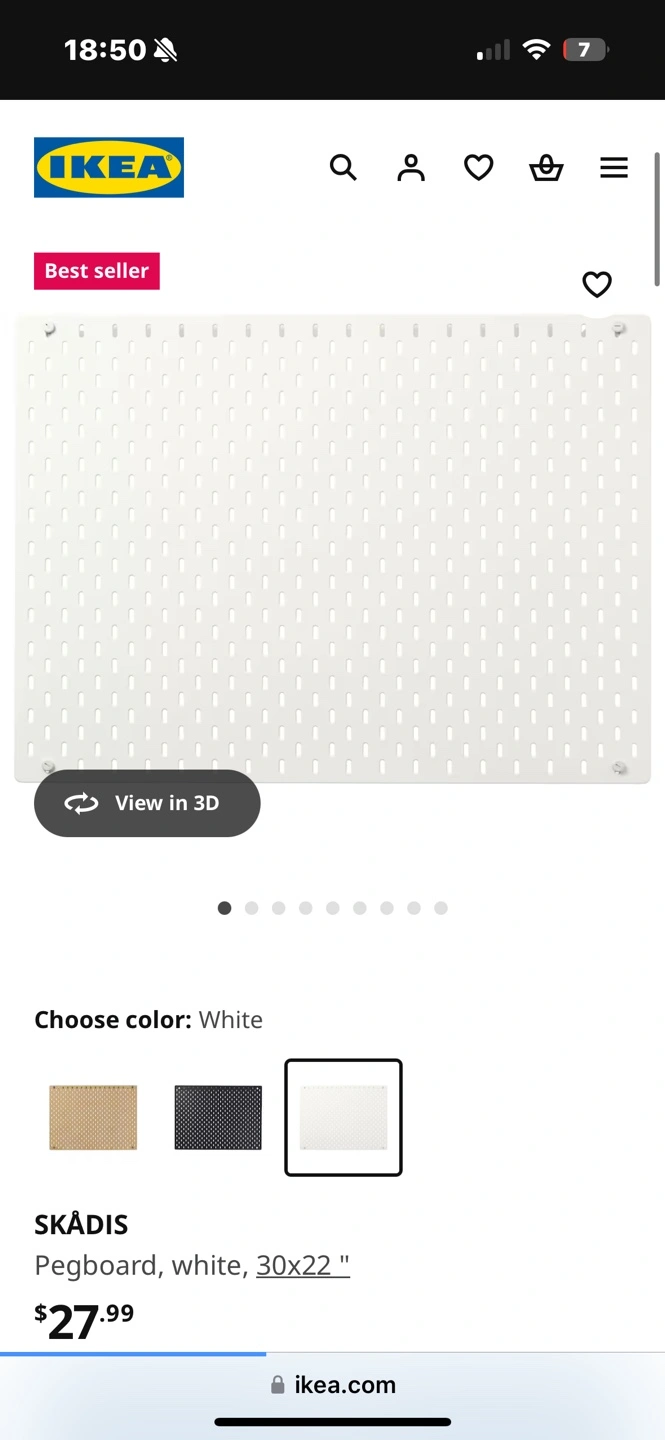Tap the SKÅDIS product name

point(81,1224)
